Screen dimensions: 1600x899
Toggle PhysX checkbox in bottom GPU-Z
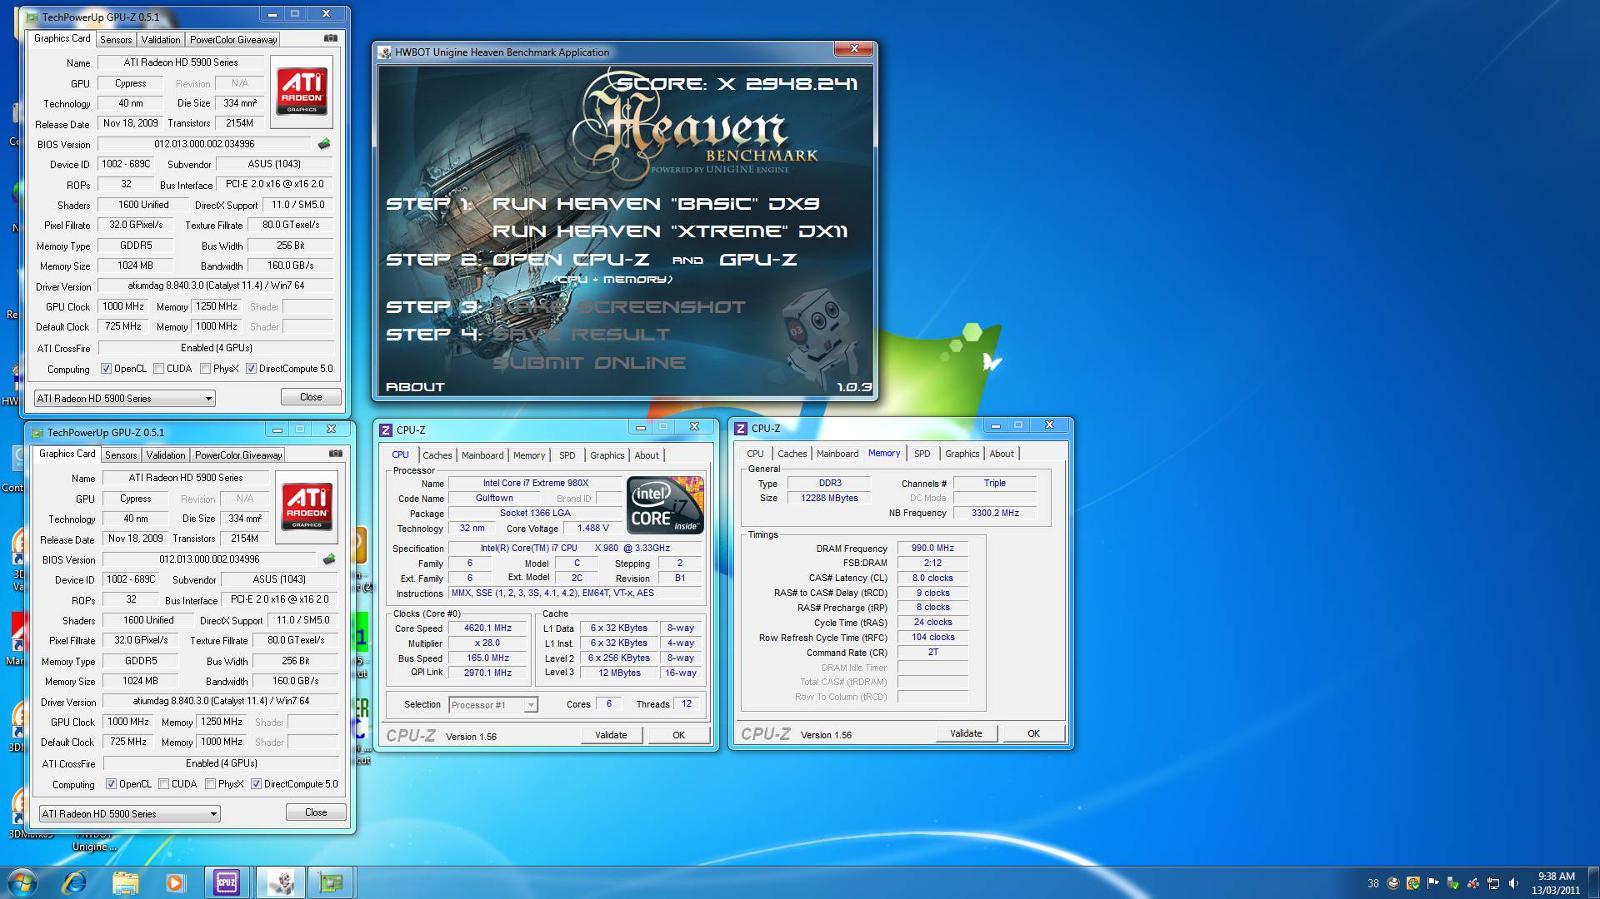(210, 784)
